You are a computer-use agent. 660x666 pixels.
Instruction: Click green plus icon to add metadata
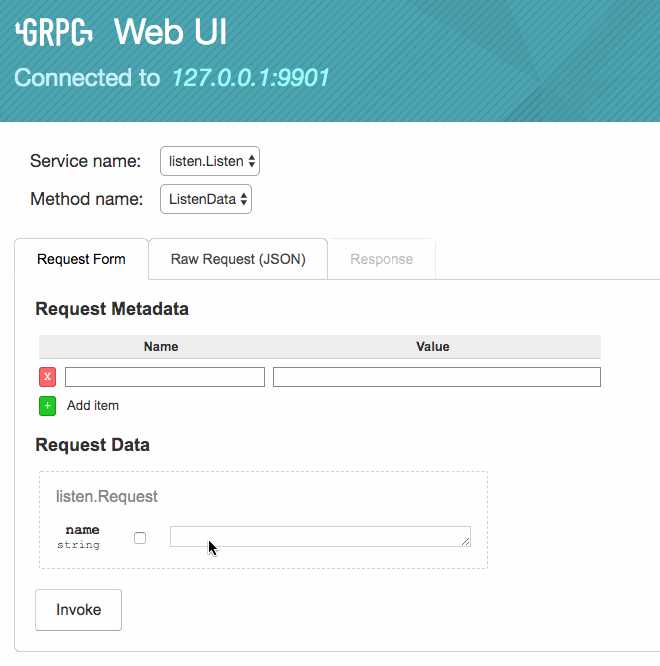48,406
